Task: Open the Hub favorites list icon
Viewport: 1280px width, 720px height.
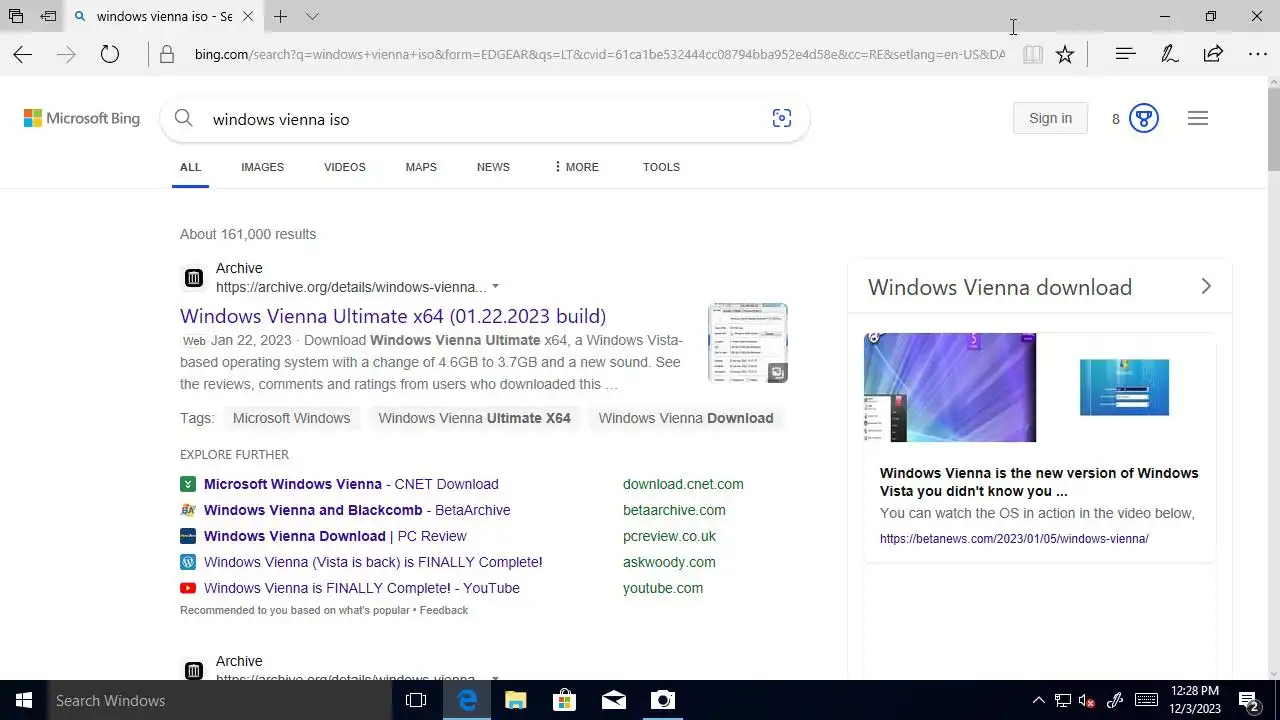Action: click(1125, 54)
